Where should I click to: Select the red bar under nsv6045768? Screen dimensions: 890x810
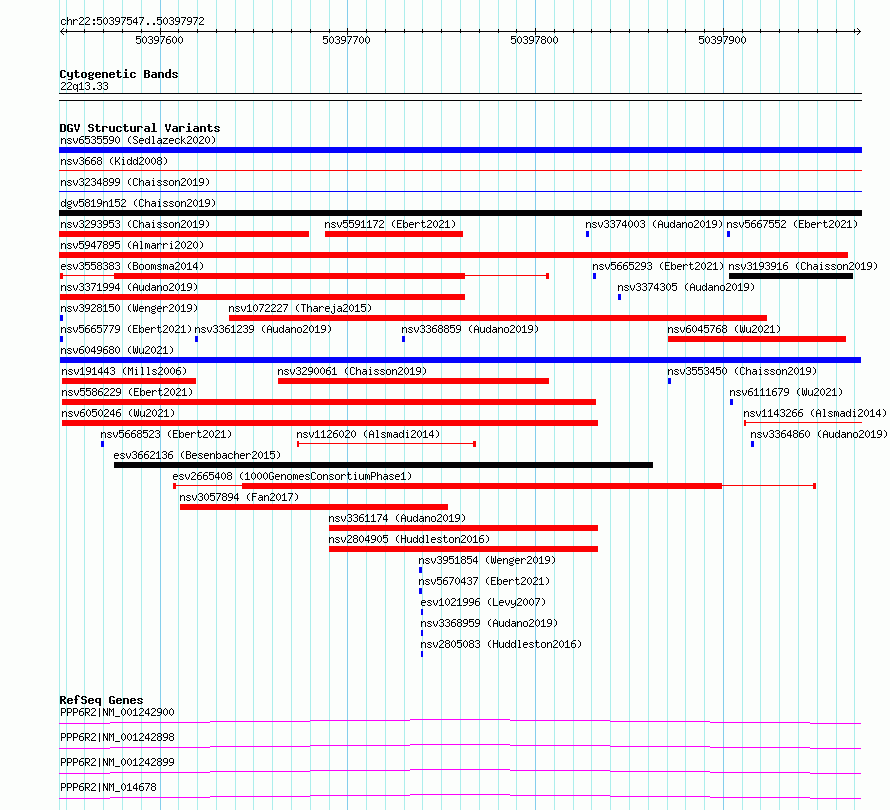point(757,339)
